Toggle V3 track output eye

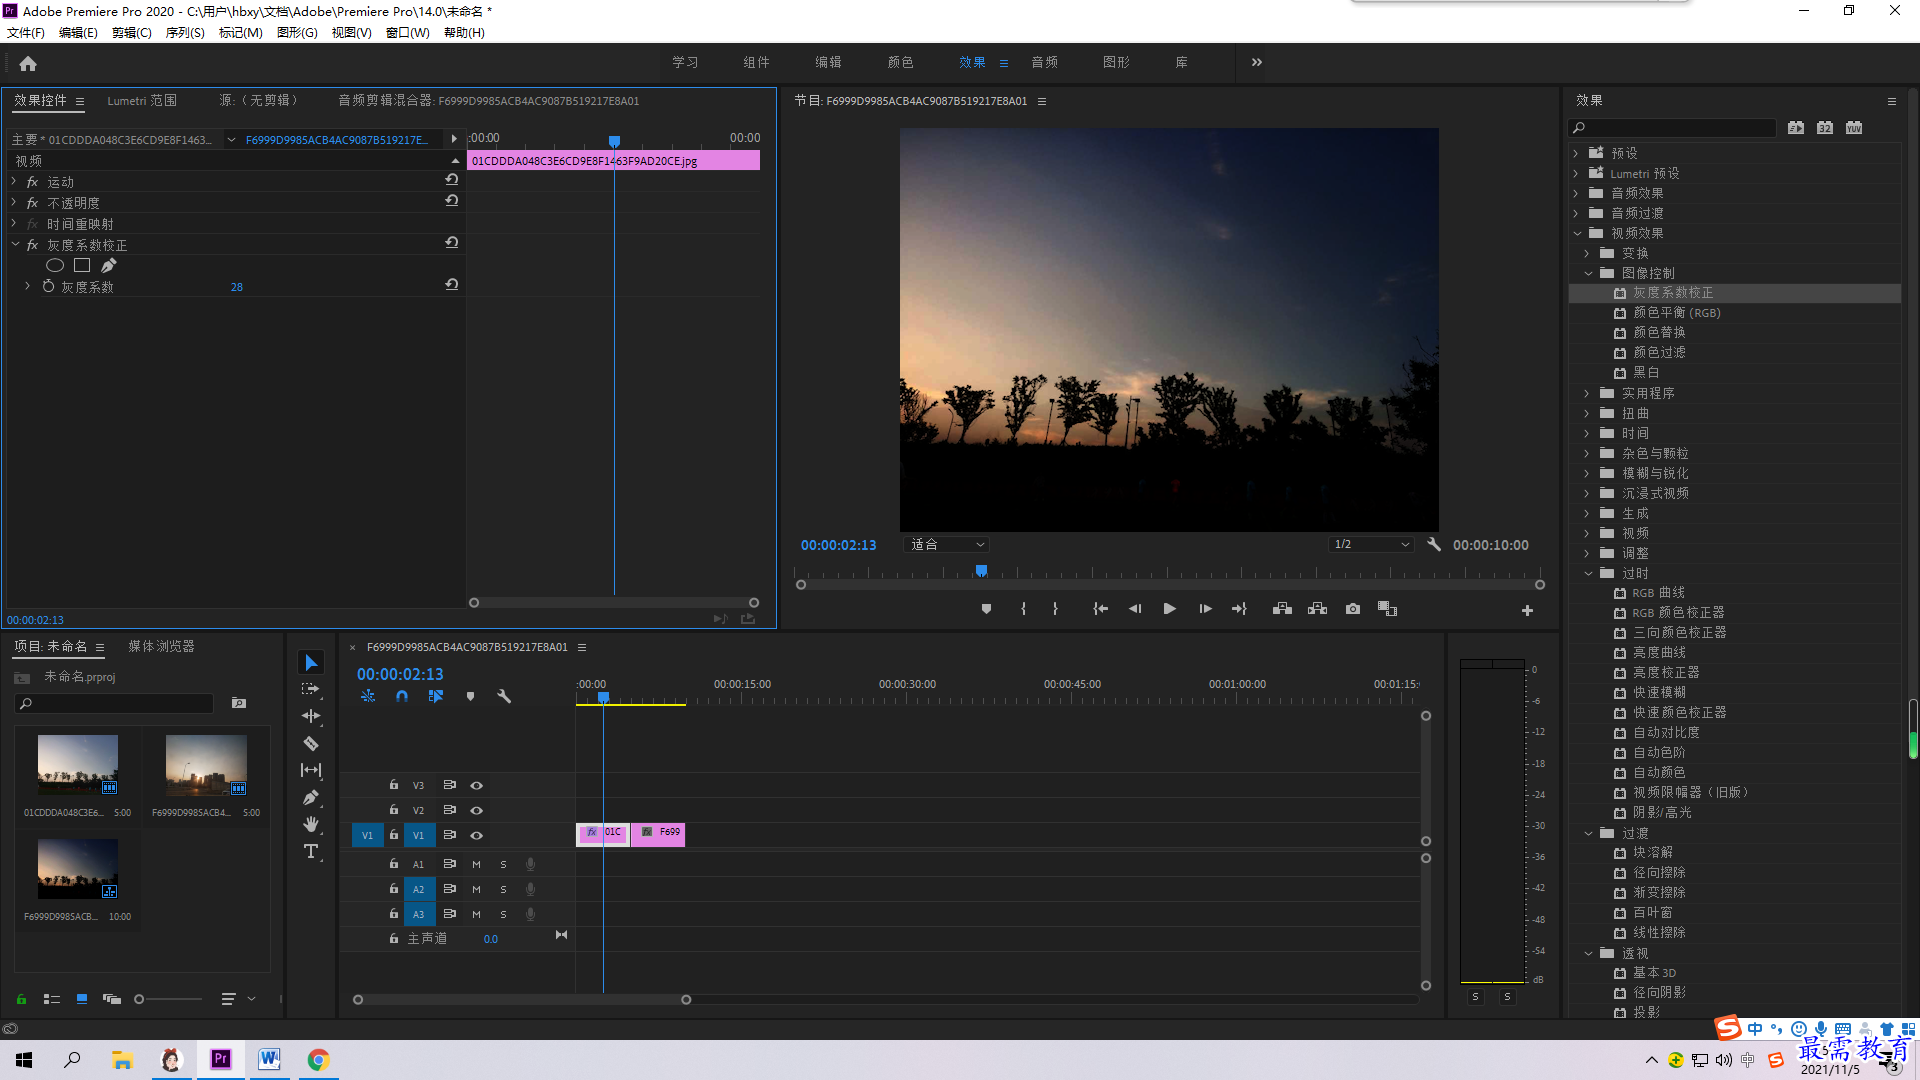click(x=477, y=785)
